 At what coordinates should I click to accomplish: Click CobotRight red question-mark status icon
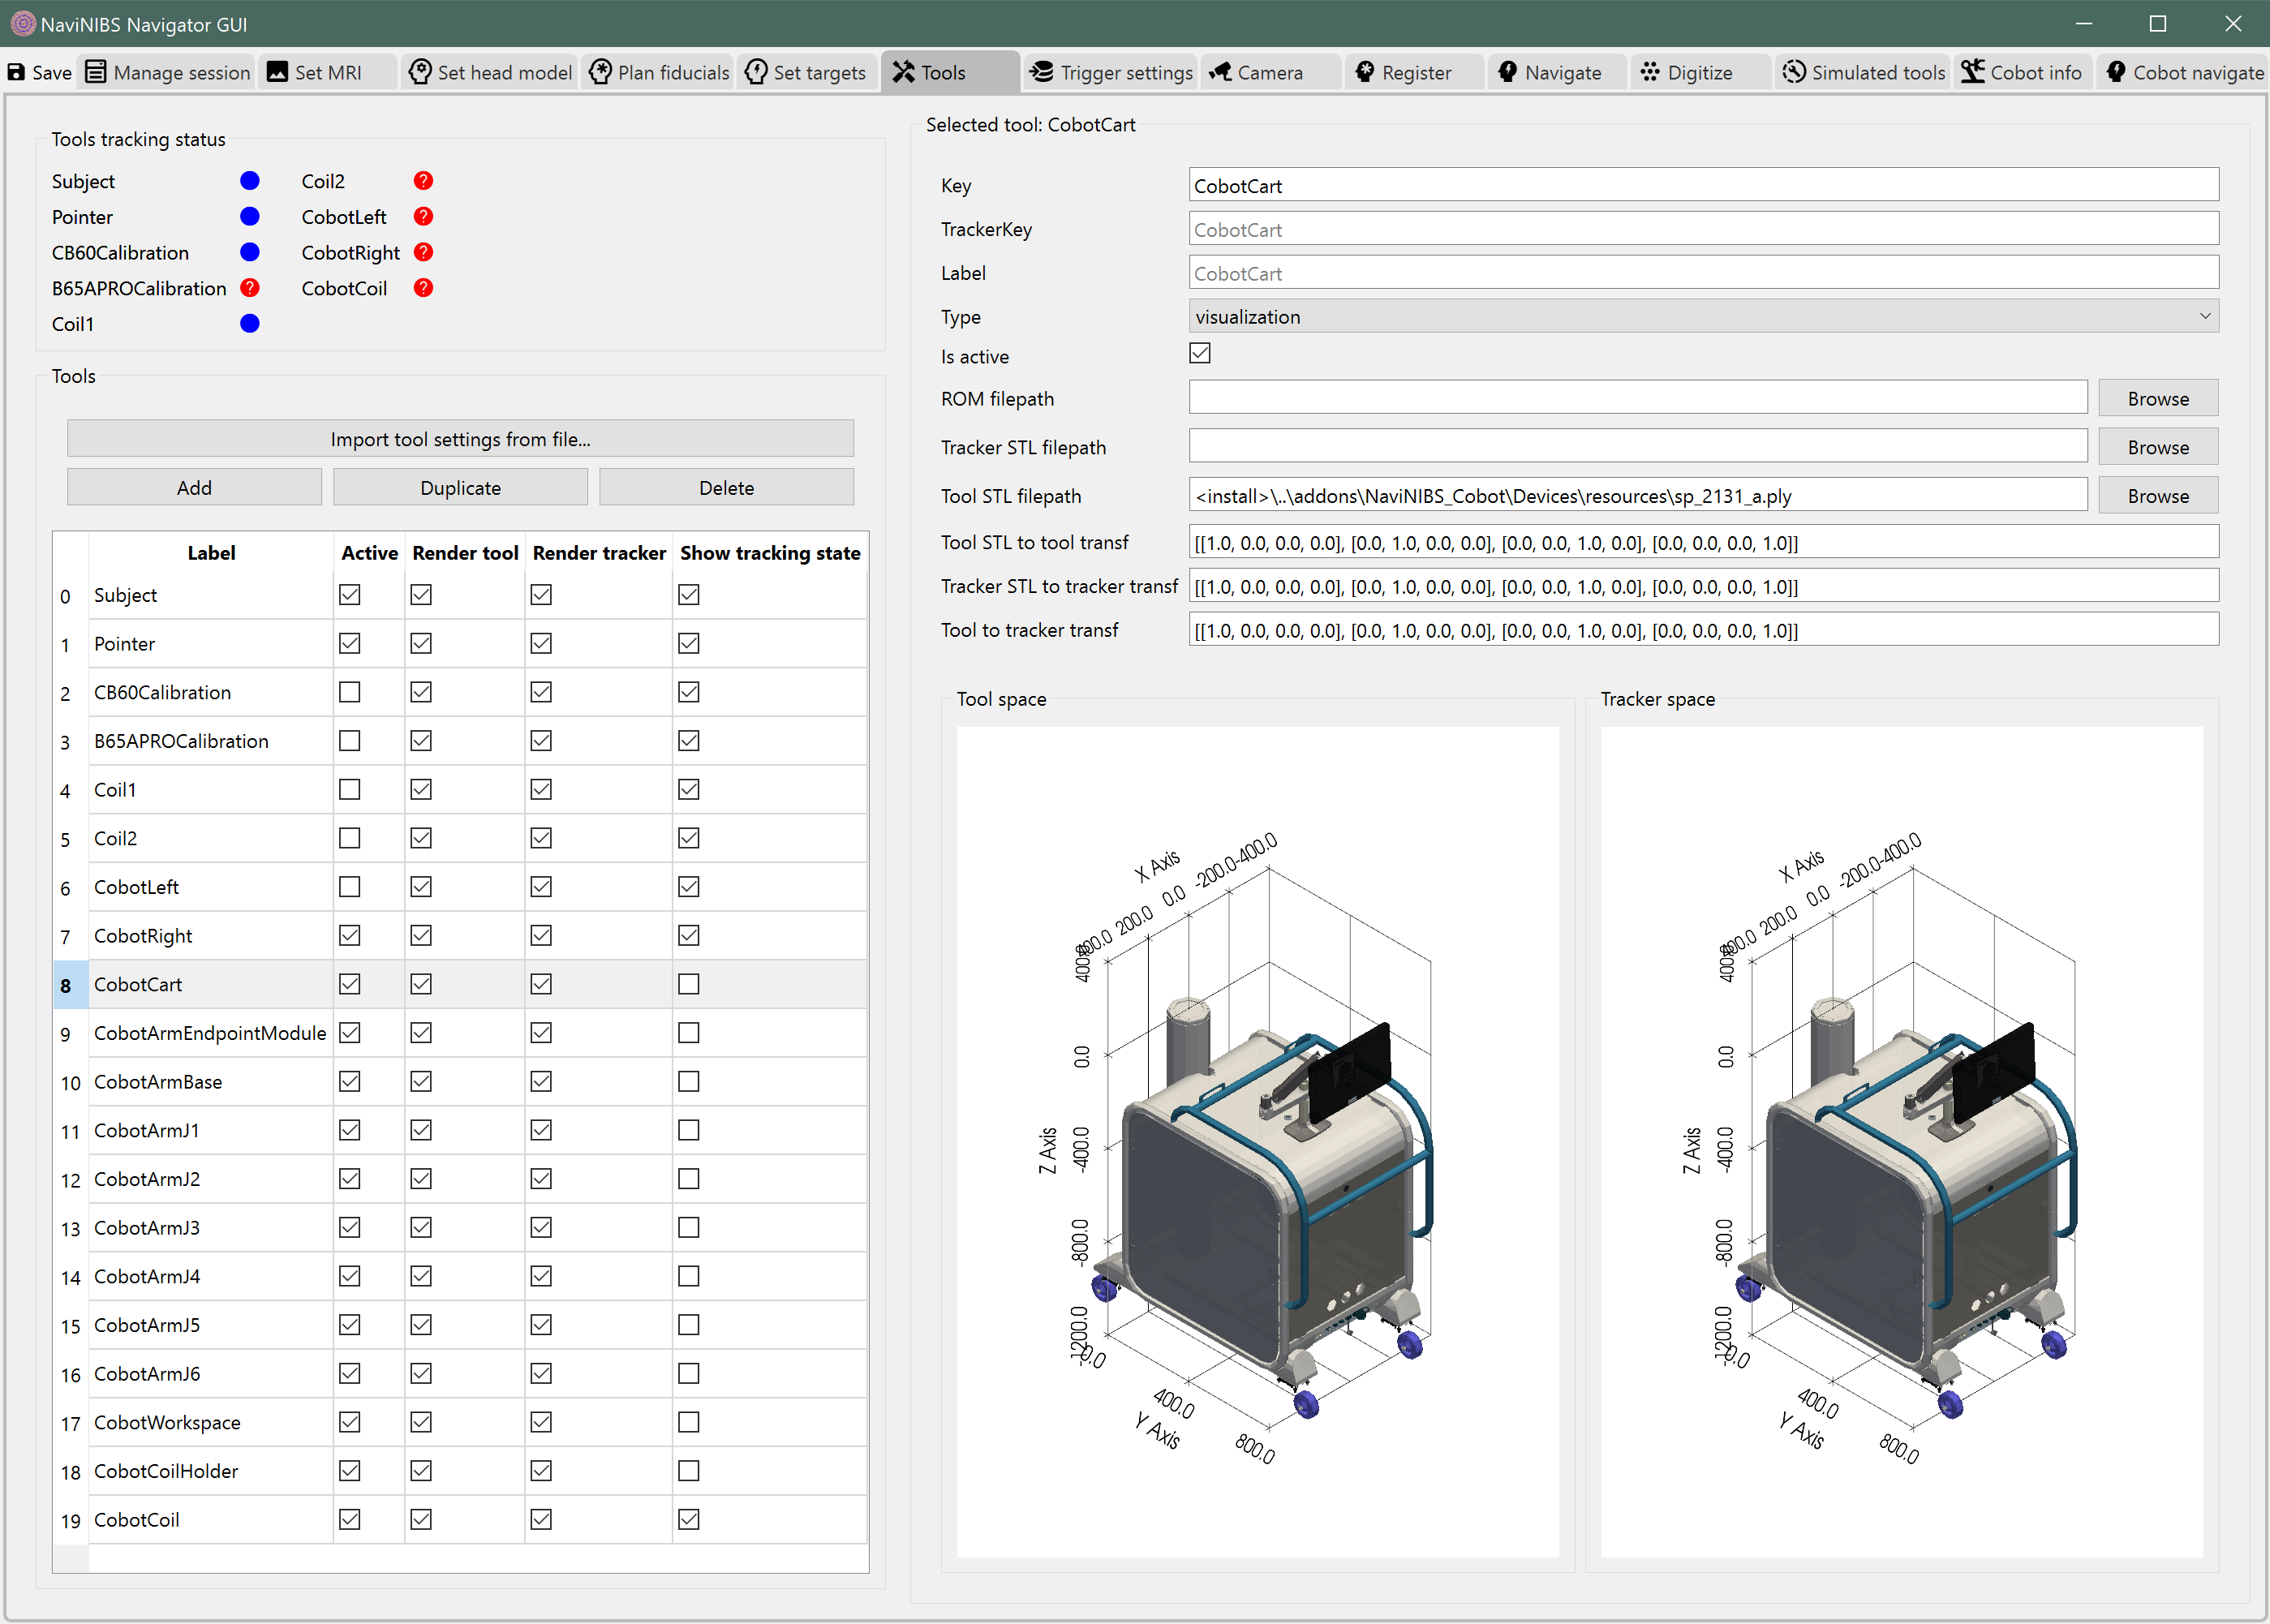[423, 252]
